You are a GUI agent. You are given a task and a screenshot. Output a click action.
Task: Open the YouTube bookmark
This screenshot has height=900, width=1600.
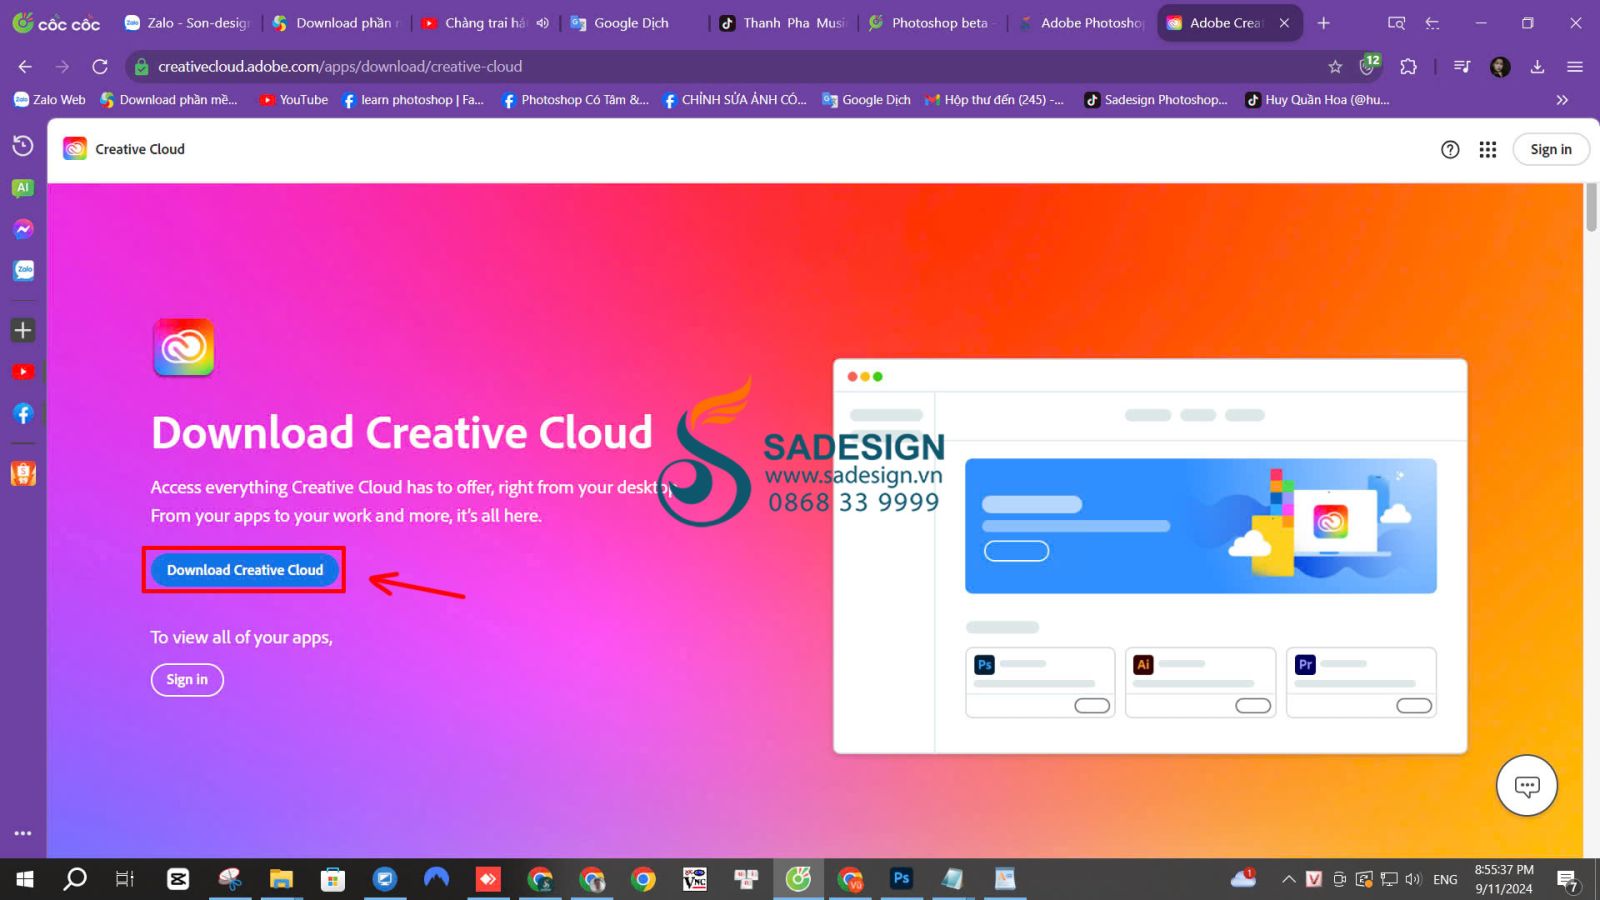coord(294,100)
